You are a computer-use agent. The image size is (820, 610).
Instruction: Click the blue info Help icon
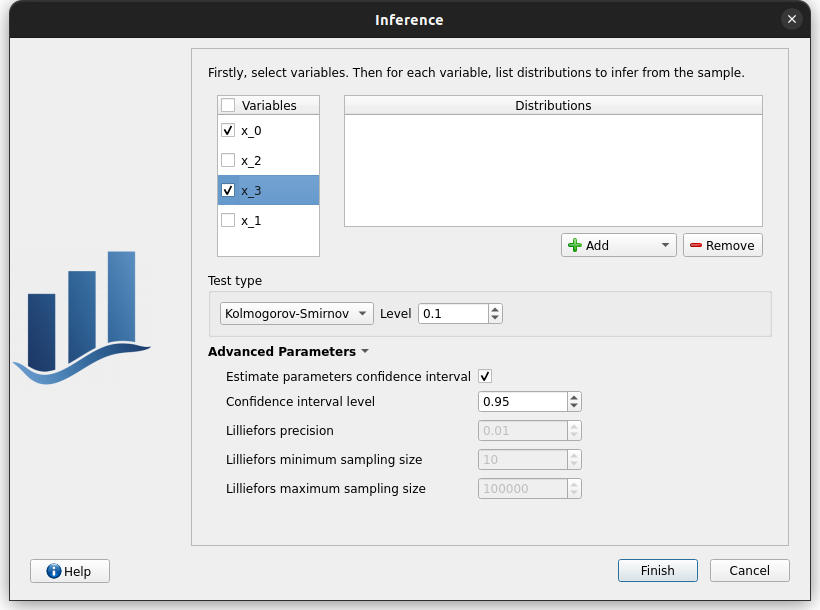point(54,571)
